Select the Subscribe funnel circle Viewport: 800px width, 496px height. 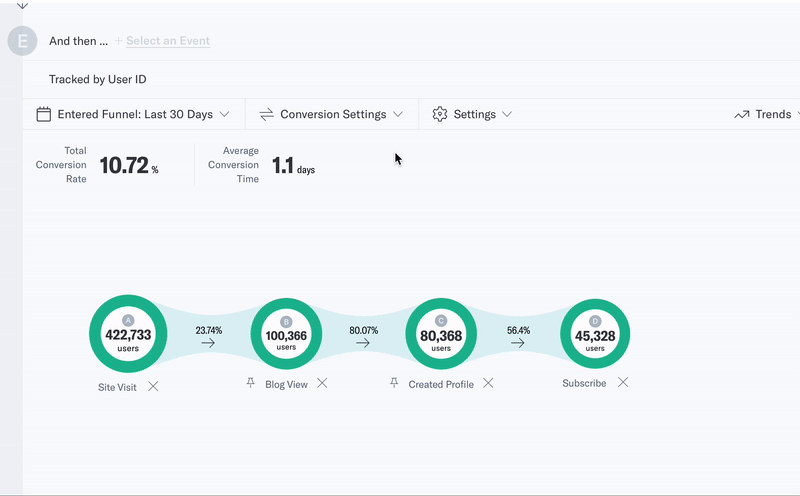595,334
